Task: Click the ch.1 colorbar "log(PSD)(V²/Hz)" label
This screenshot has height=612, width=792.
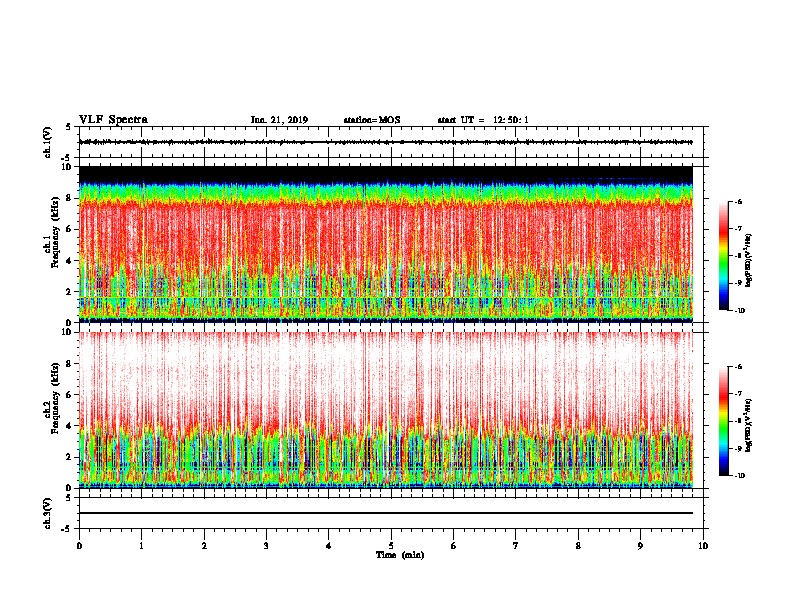Action: 749,261
